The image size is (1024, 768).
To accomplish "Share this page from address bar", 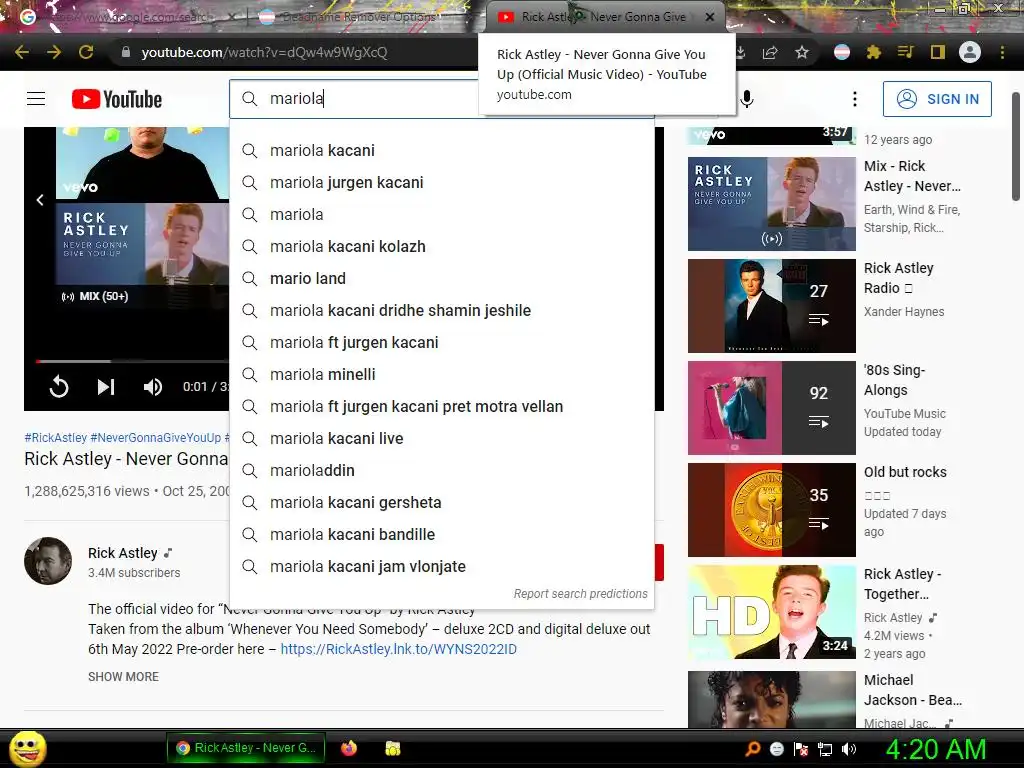I will 770,52.
